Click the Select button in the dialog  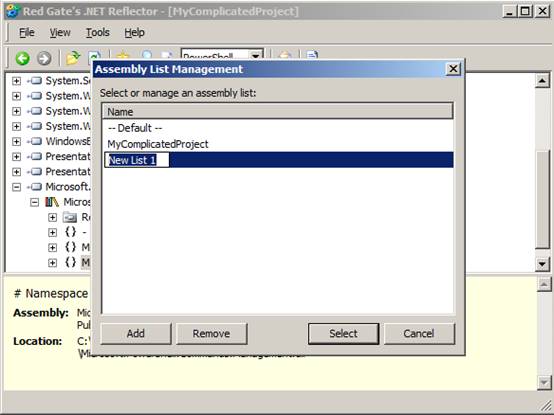click(343, 333)
